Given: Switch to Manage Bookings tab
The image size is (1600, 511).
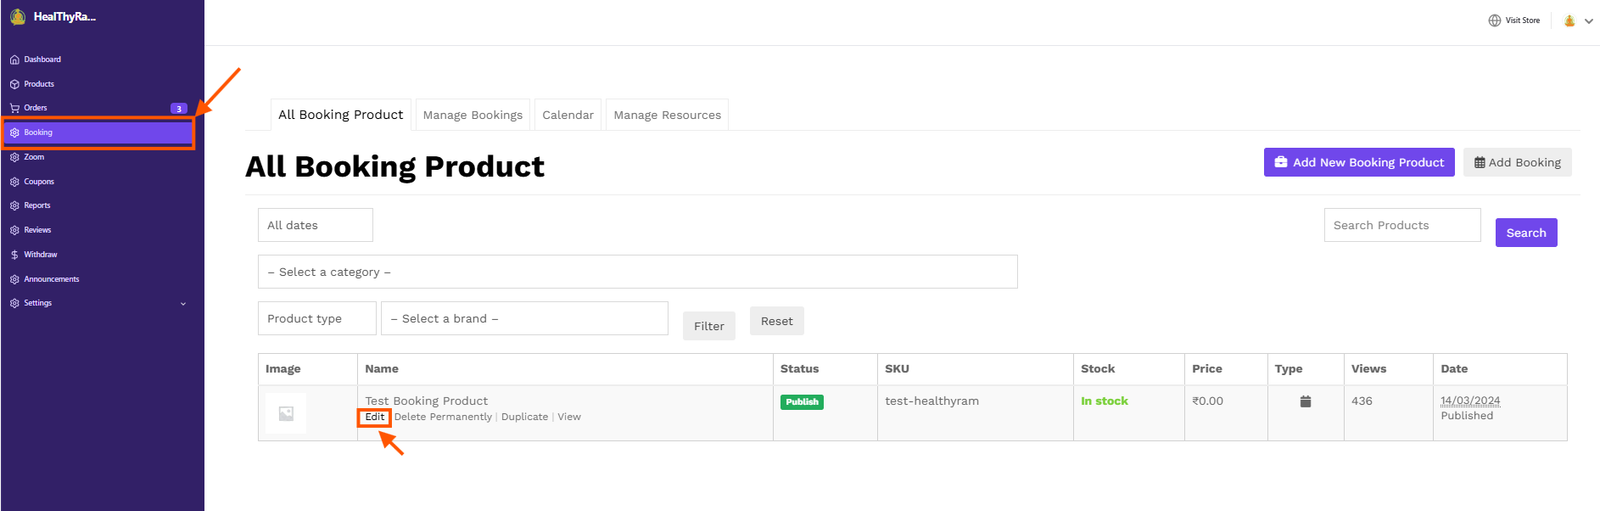Looking at the screenshot, I should [x=473, y=115].
